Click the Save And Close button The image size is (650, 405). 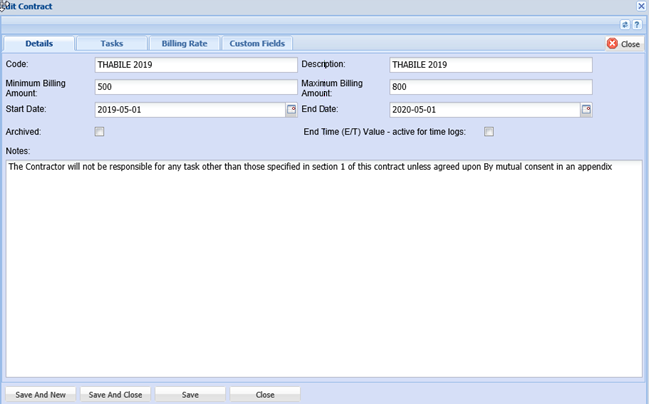[115, 395]
